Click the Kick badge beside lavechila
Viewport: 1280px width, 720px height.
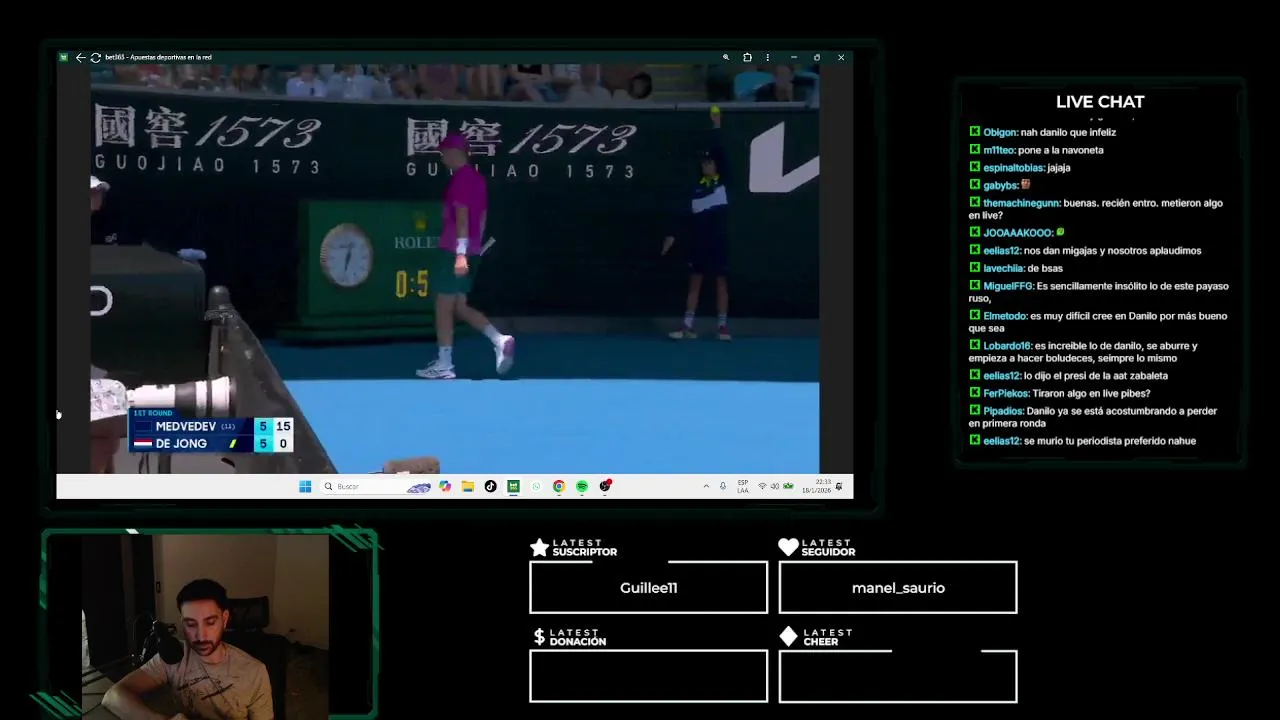974,268
